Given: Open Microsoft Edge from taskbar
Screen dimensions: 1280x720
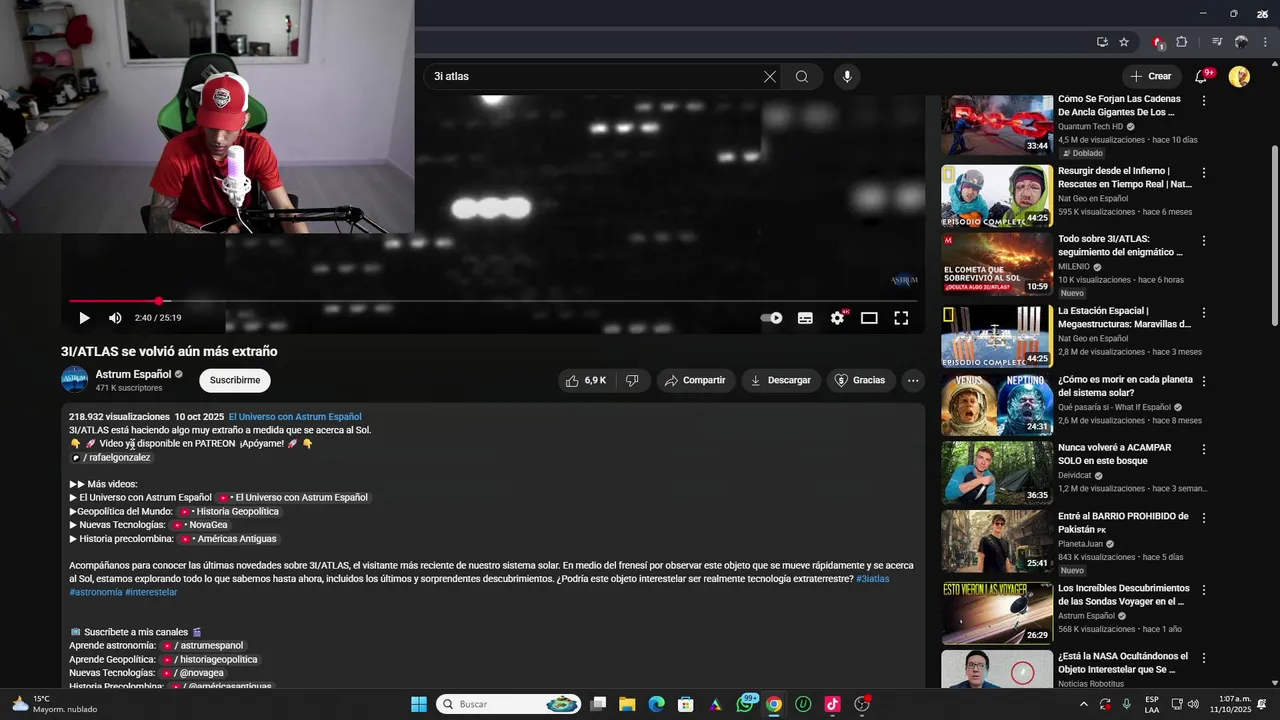Looking at the screenshot, I should [657, 704].
